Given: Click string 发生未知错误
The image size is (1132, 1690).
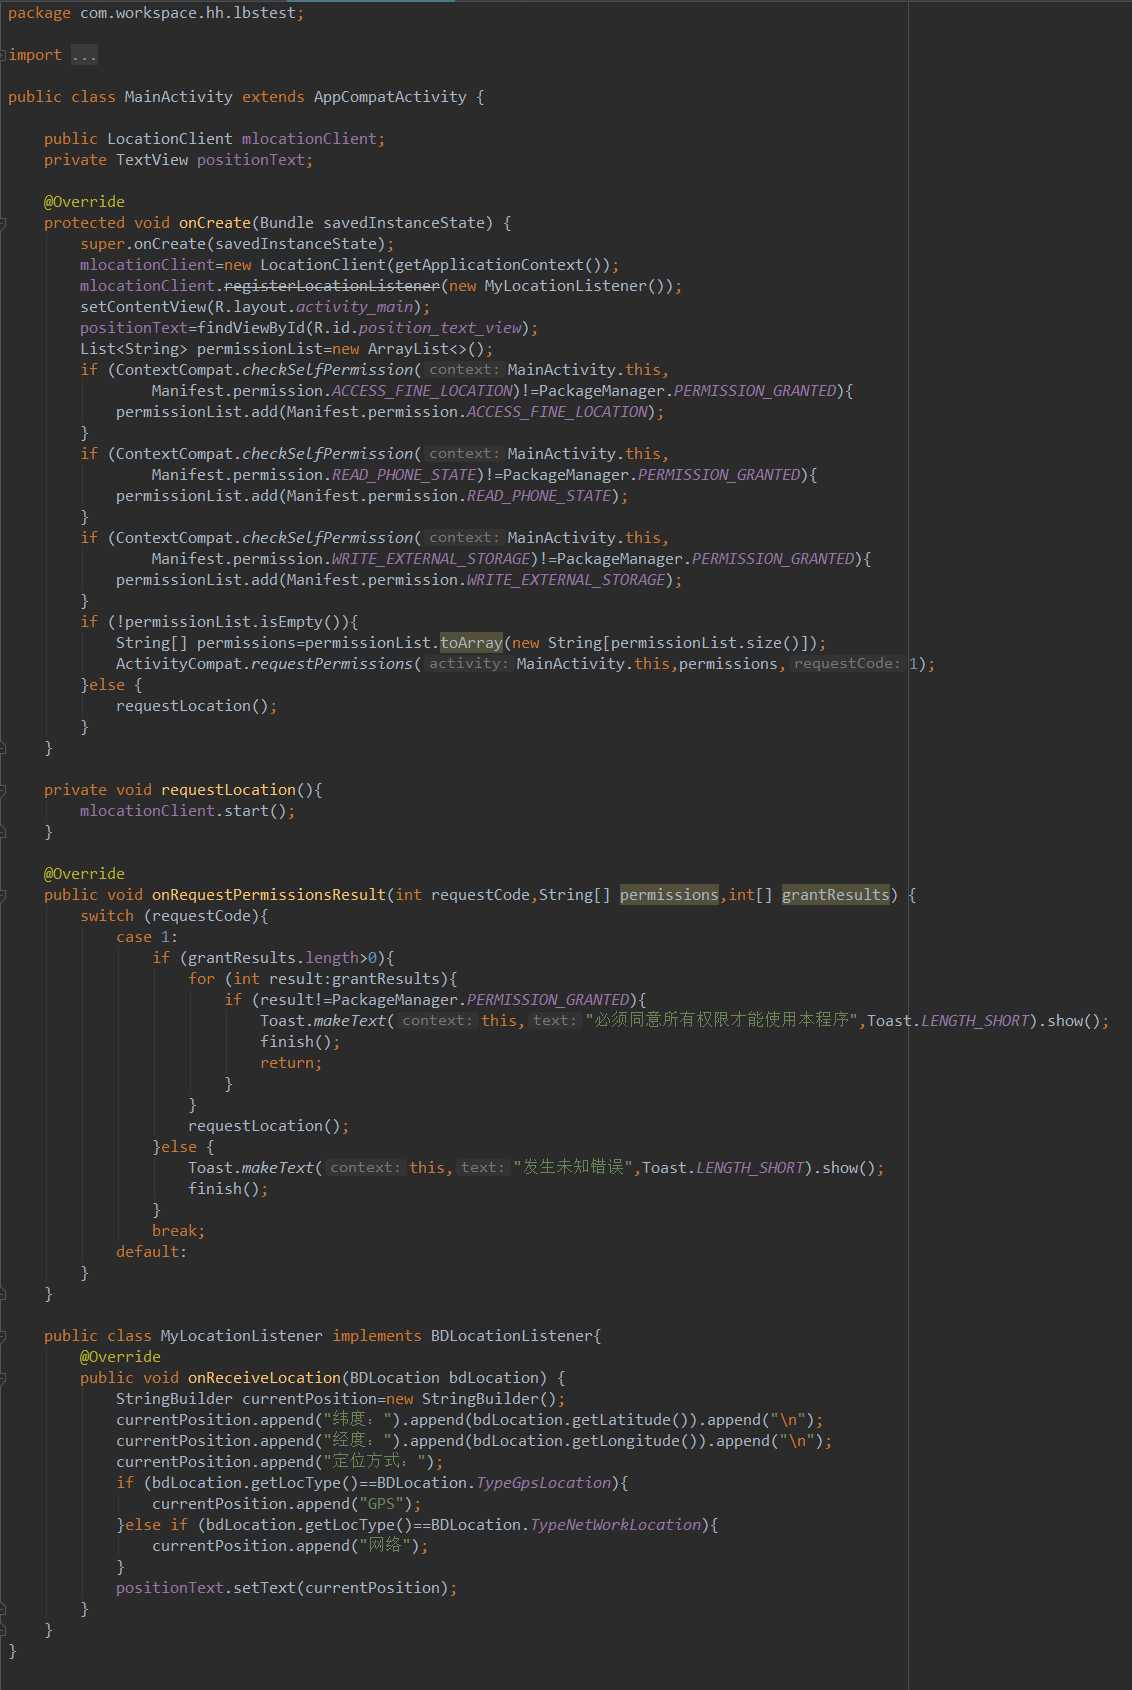Looking at the screenshot, I should 574,1167.
